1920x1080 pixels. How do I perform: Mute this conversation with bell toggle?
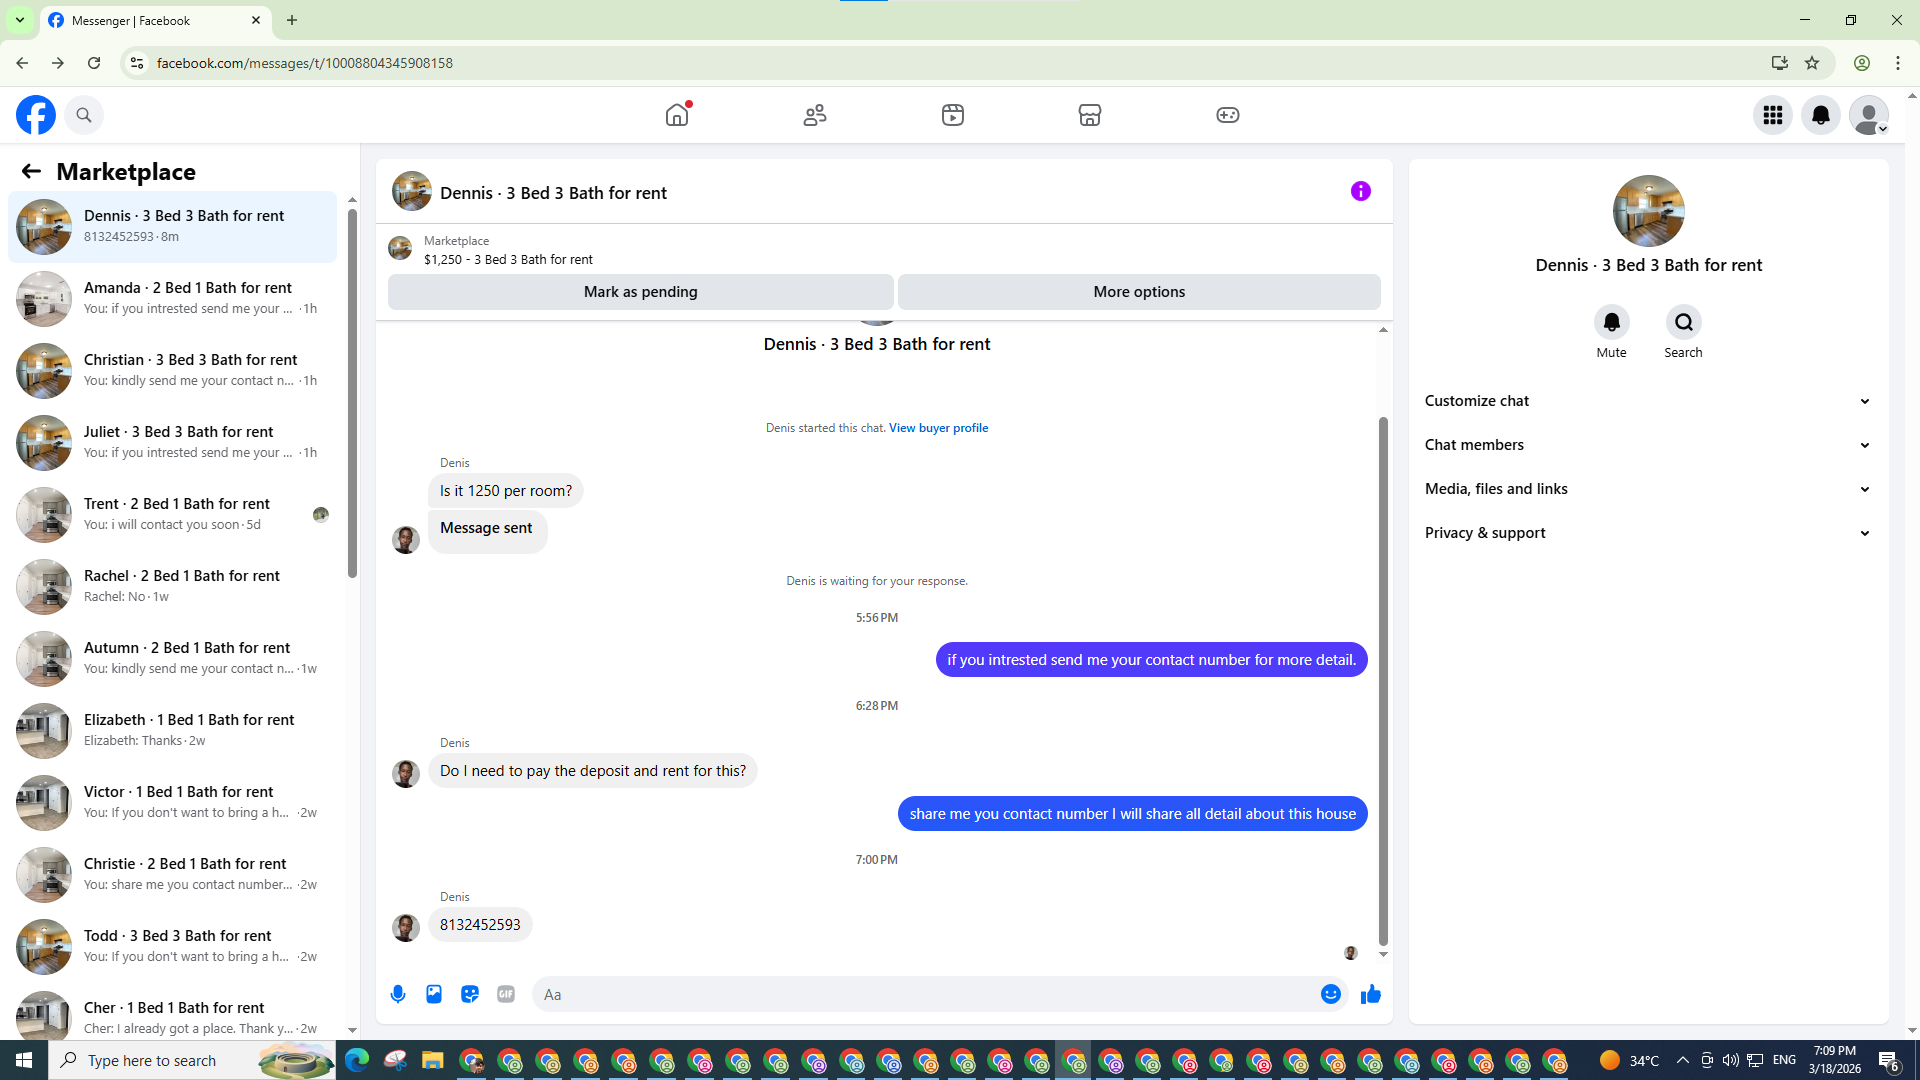[x=1611, y=322]
